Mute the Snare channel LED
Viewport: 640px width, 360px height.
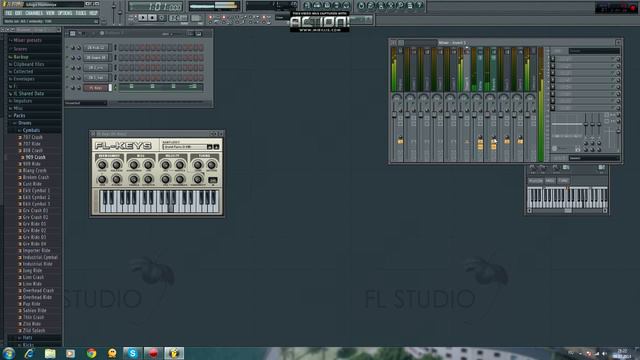[67, 58]
